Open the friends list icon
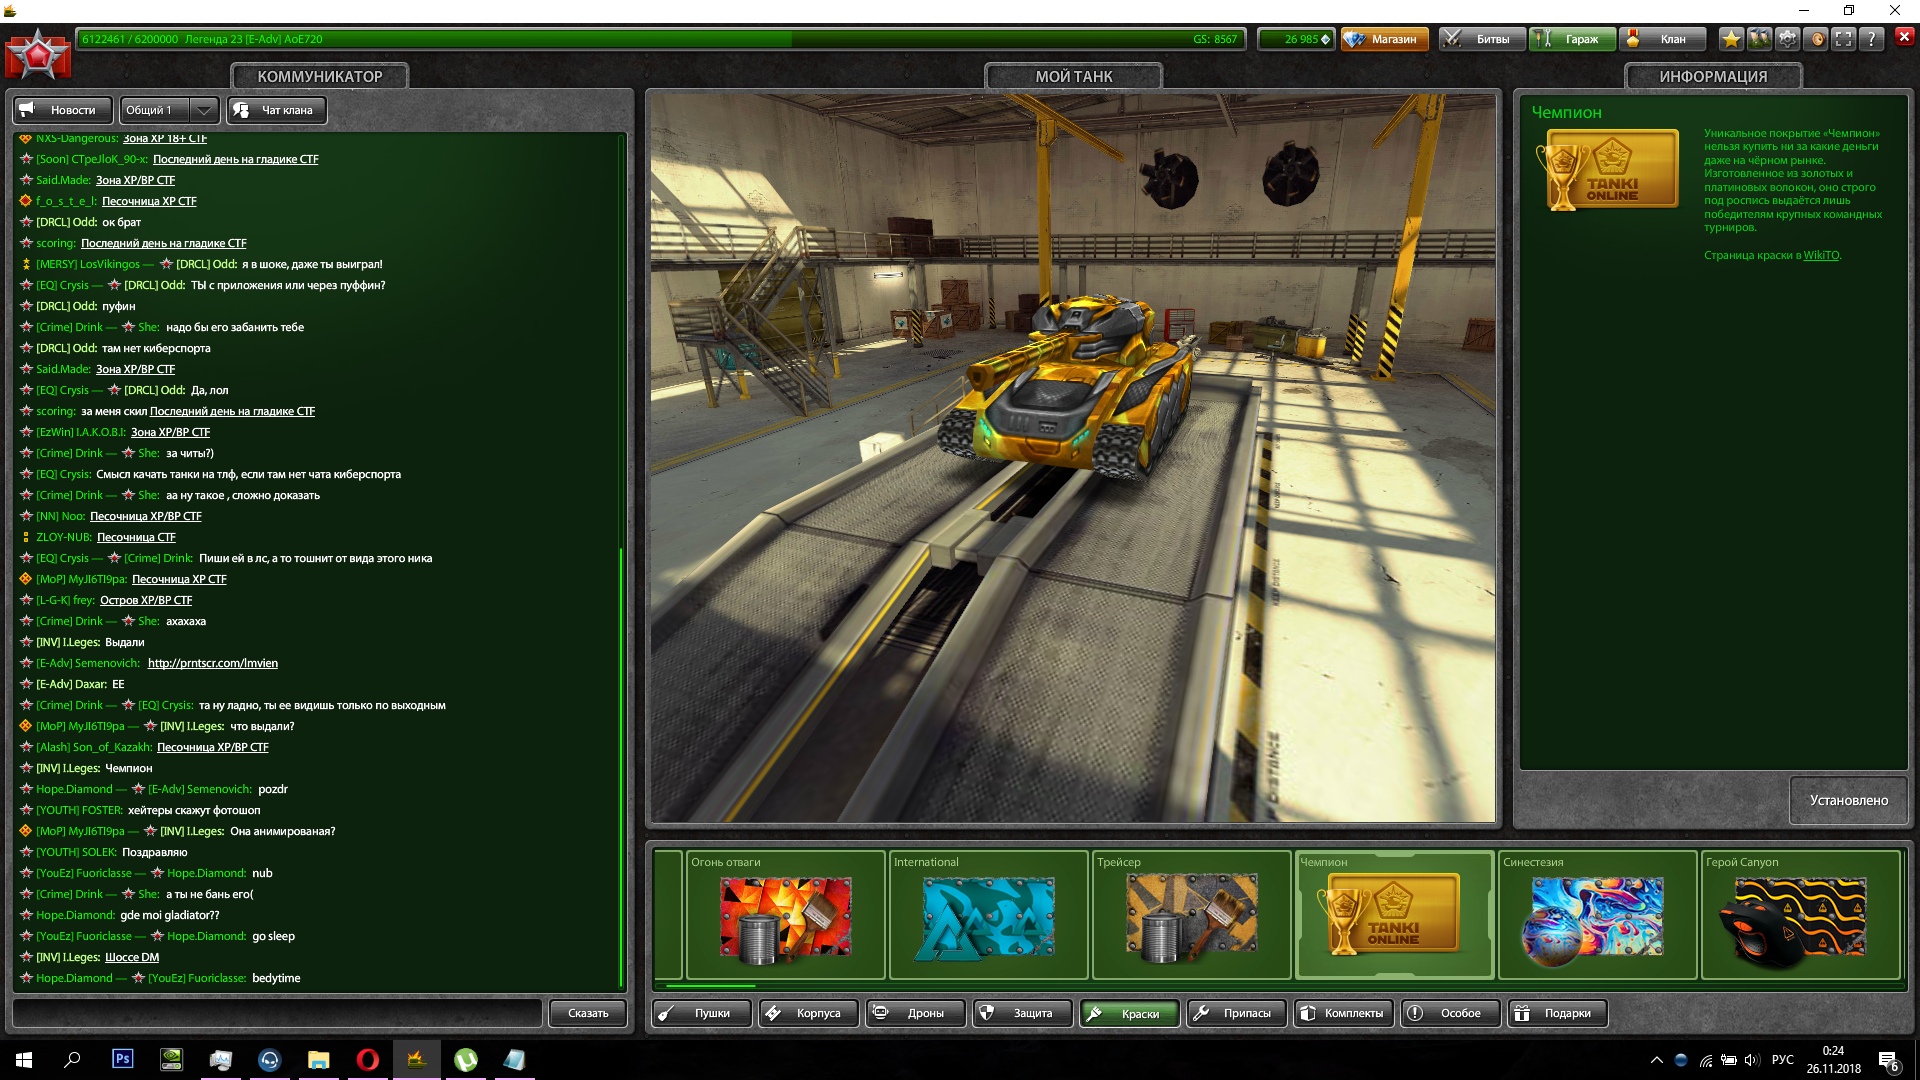1920x1080 pixels. (x=1759, y=39)
